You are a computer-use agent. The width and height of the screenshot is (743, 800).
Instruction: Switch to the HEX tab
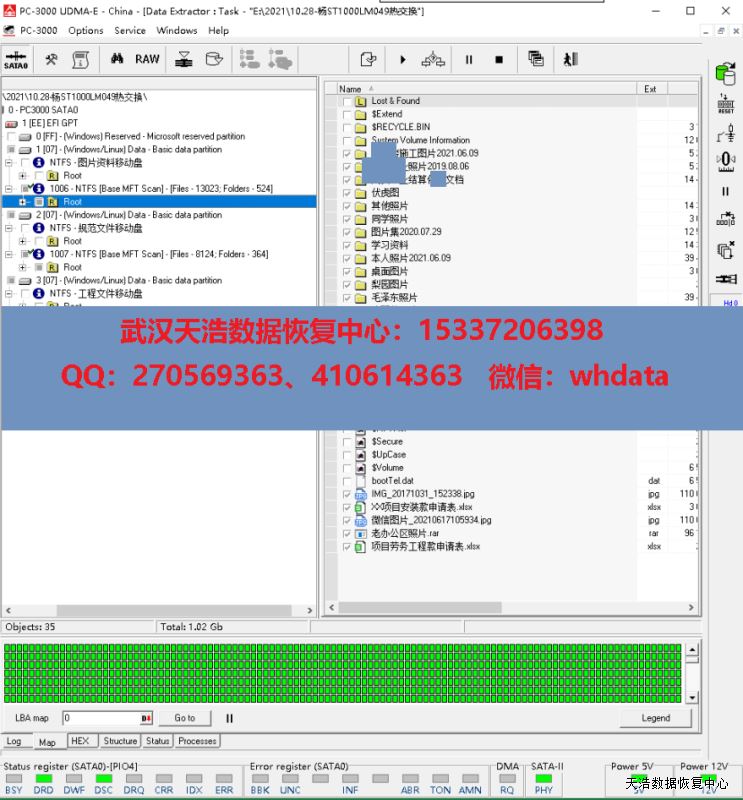click(79, 741)
